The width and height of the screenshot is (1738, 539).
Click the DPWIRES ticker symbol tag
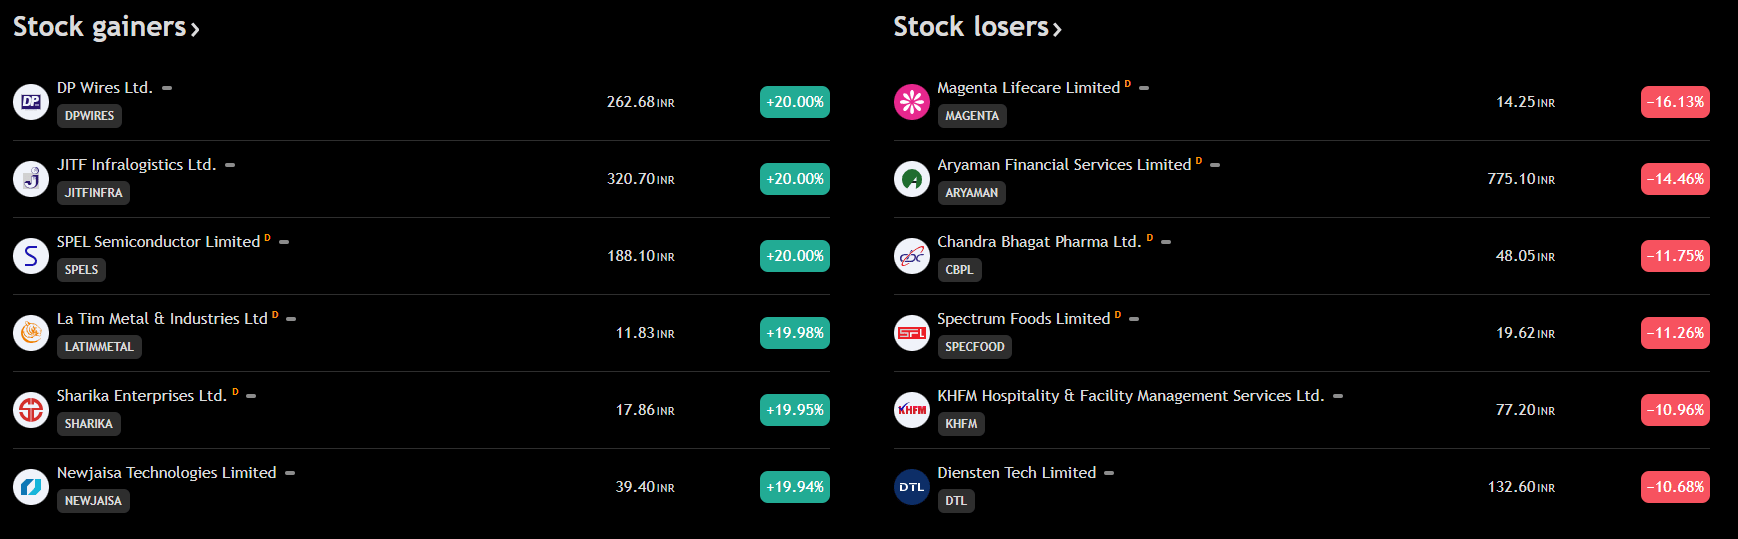(89, 116)
